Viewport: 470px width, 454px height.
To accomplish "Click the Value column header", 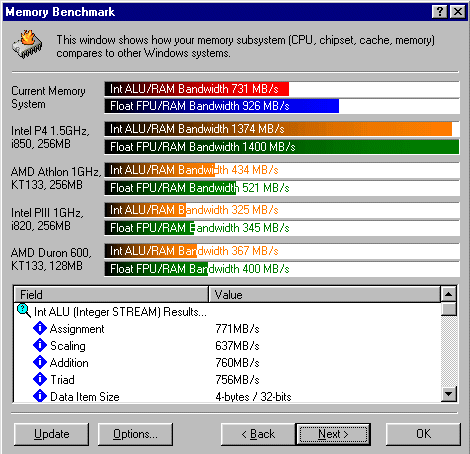I will pyautogui.click(x=324, y=295).
